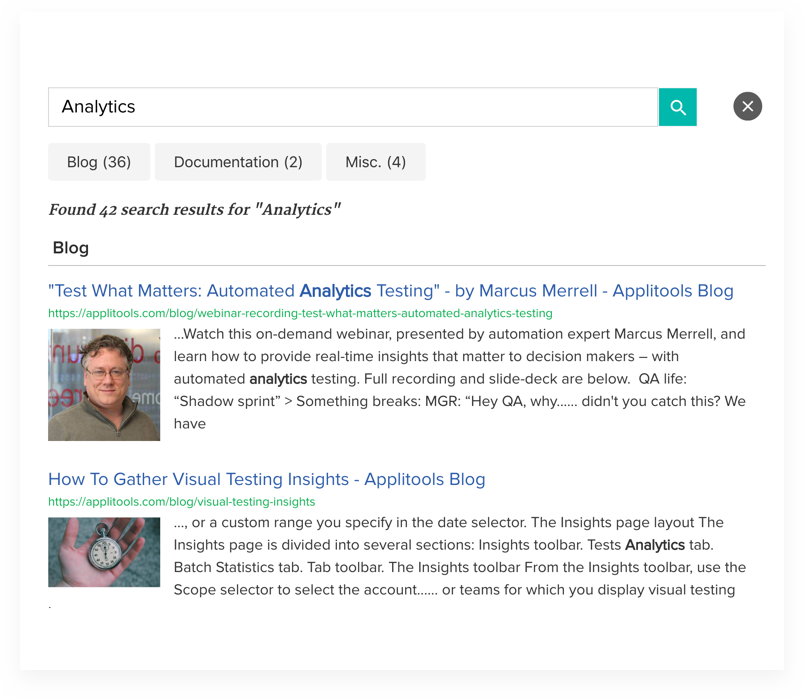Screen dimensions: 804x698
Task: Filter results by Documentation (2)
Action: (x=238, y=162)
